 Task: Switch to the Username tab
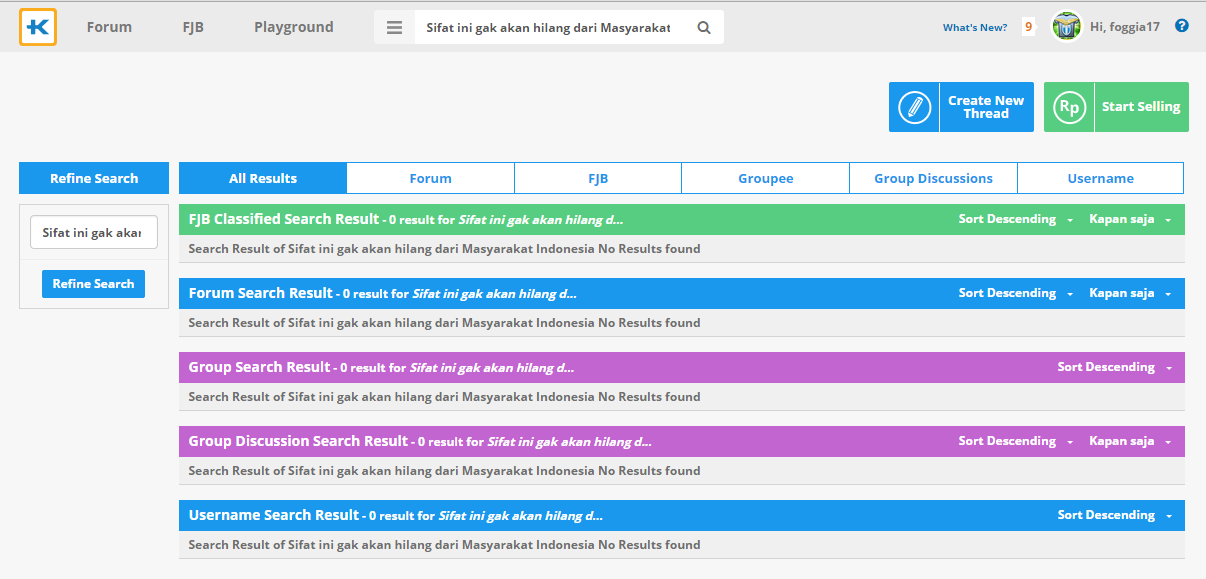pyautogui.click(x=1100, y=178)
